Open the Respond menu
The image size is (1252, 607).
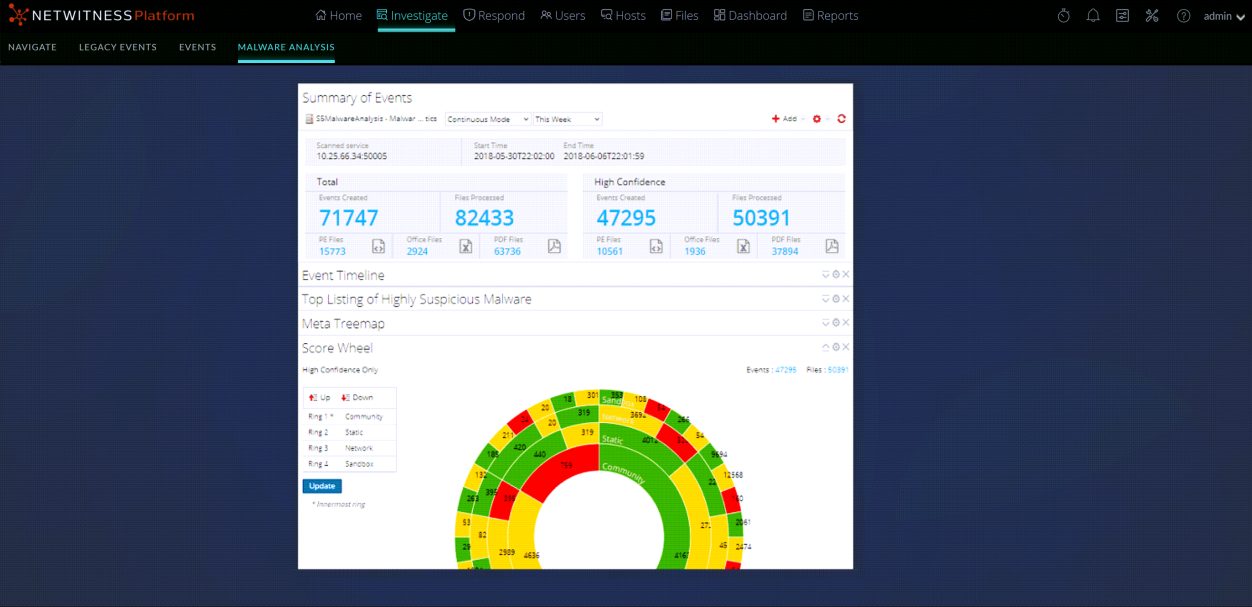coord(492,16)
